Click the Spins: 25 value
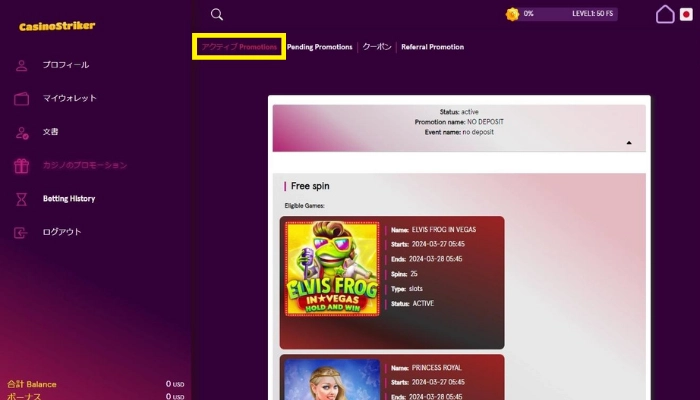 point(414,274)
